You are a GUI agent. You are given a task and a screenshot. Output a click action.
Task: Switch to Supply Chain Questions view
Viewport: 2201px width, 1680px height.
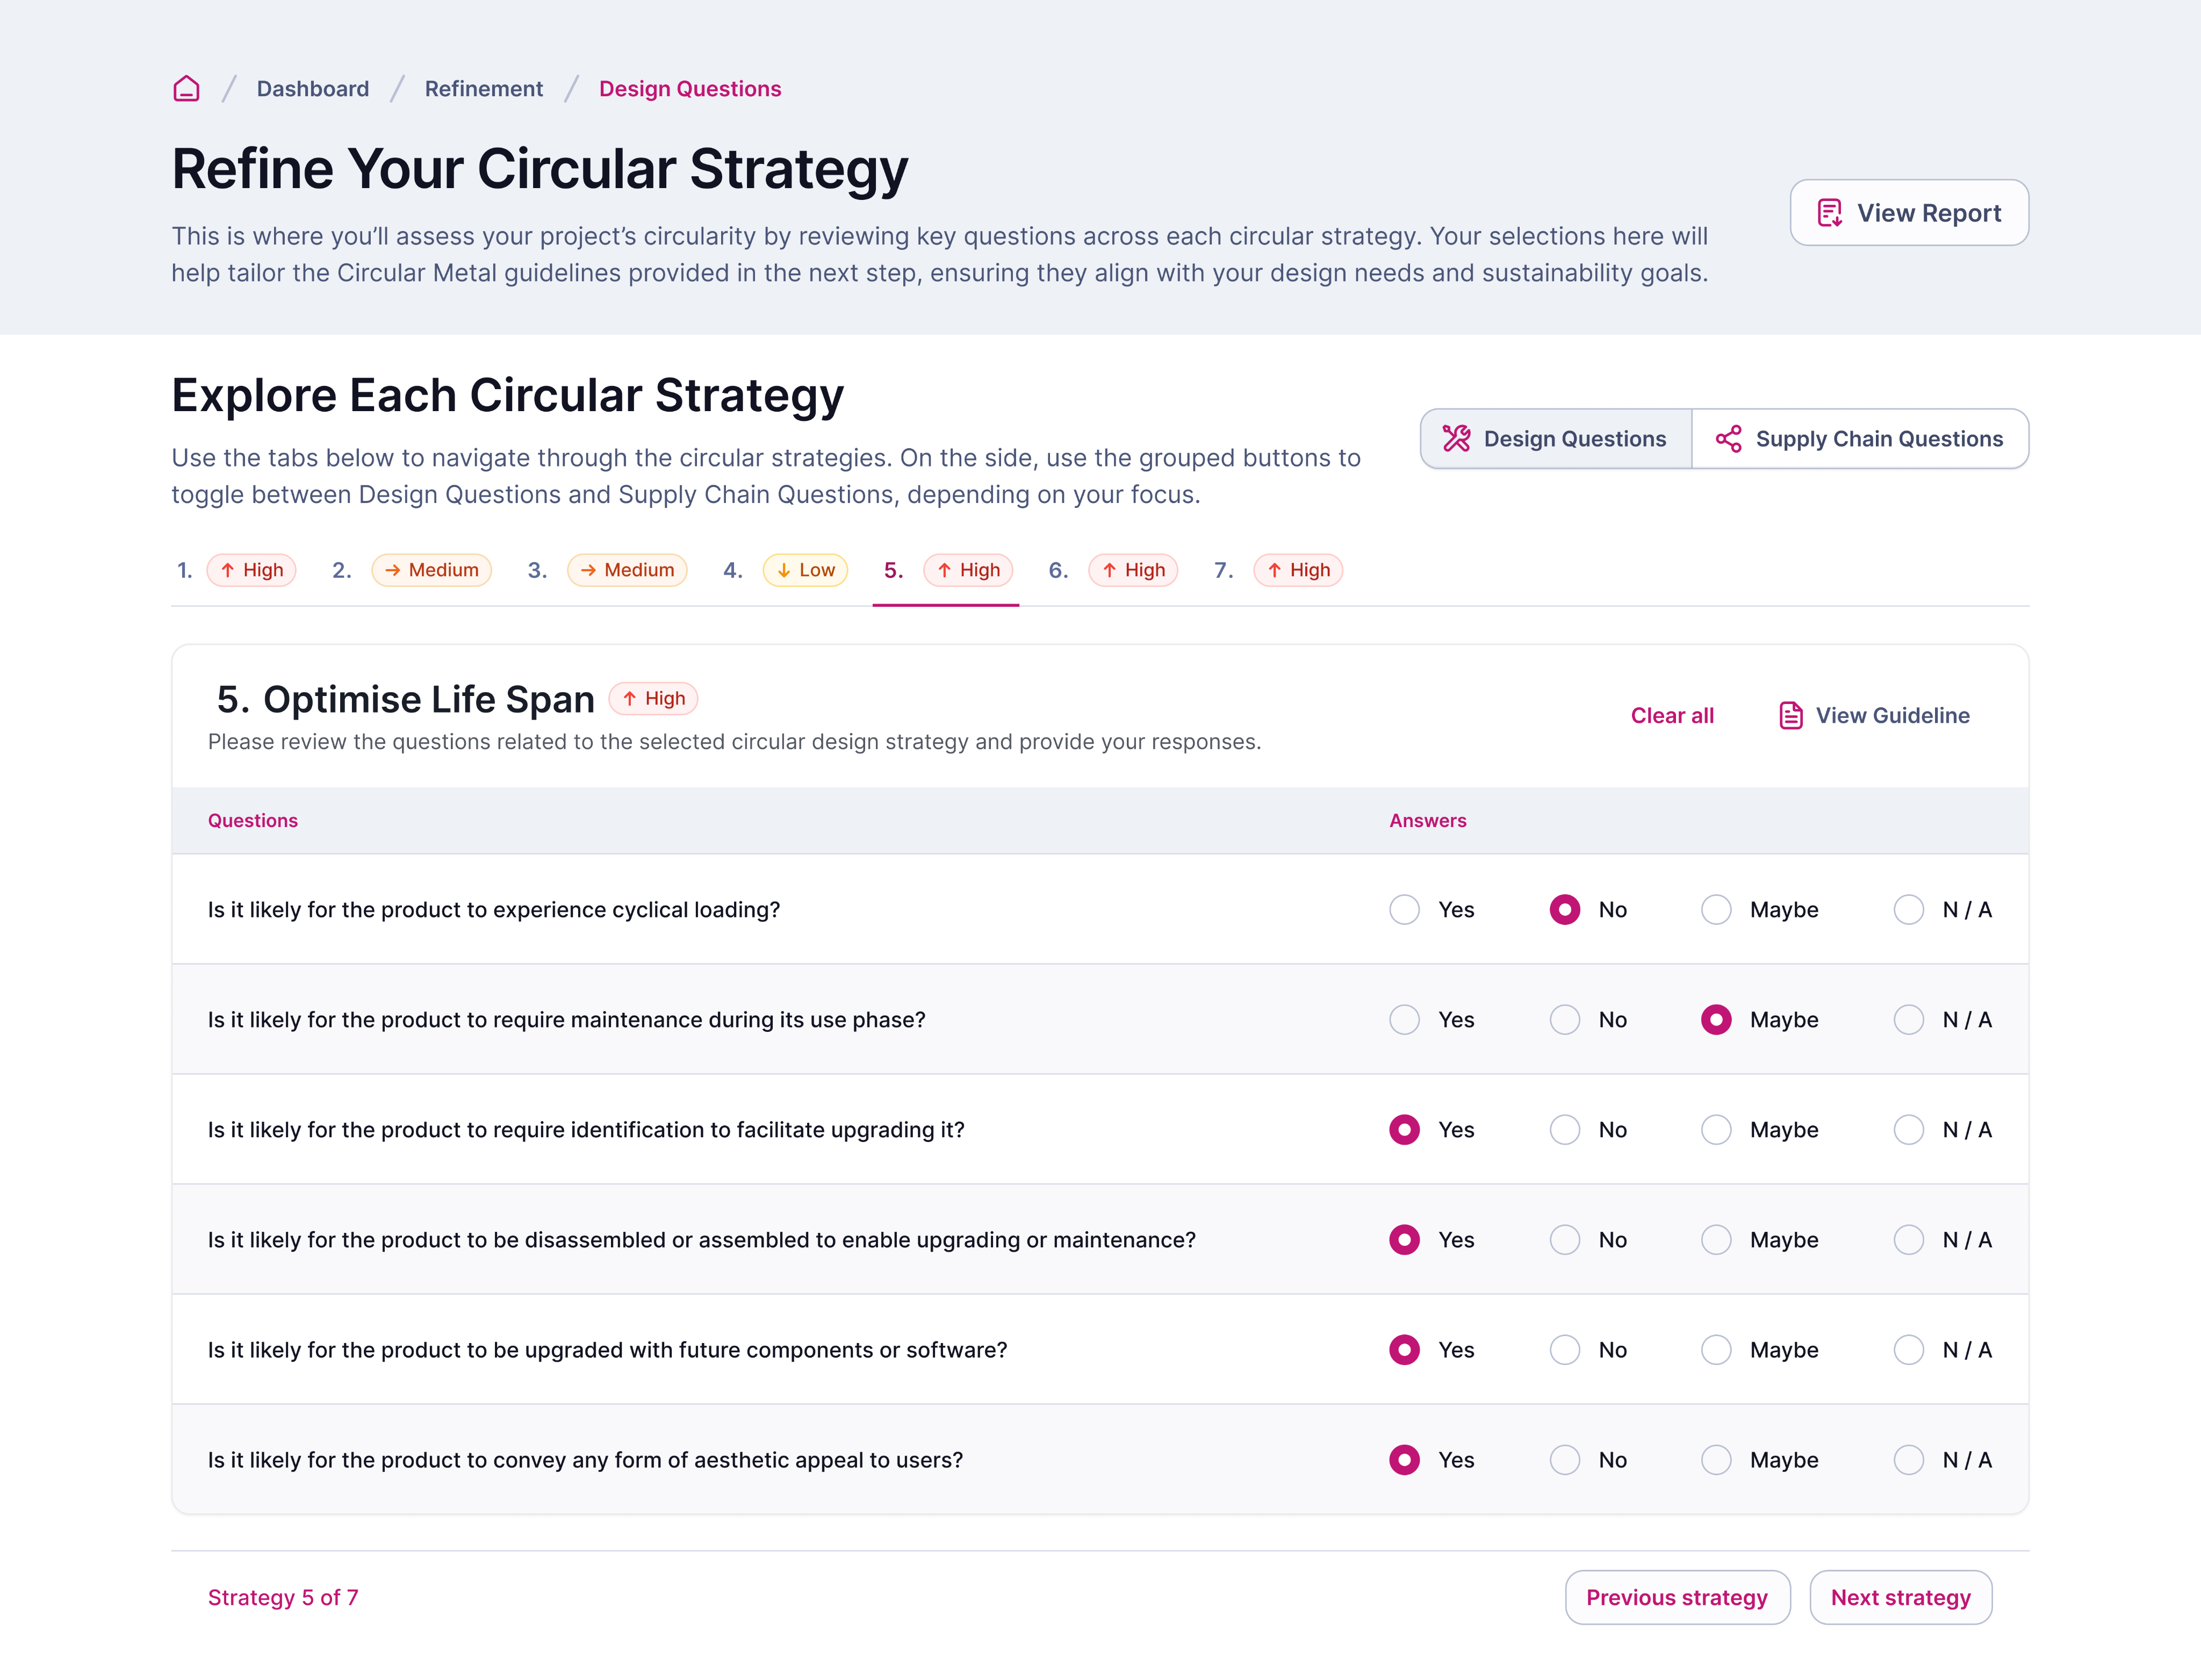pyautogui.click(x=1860, y=439)
